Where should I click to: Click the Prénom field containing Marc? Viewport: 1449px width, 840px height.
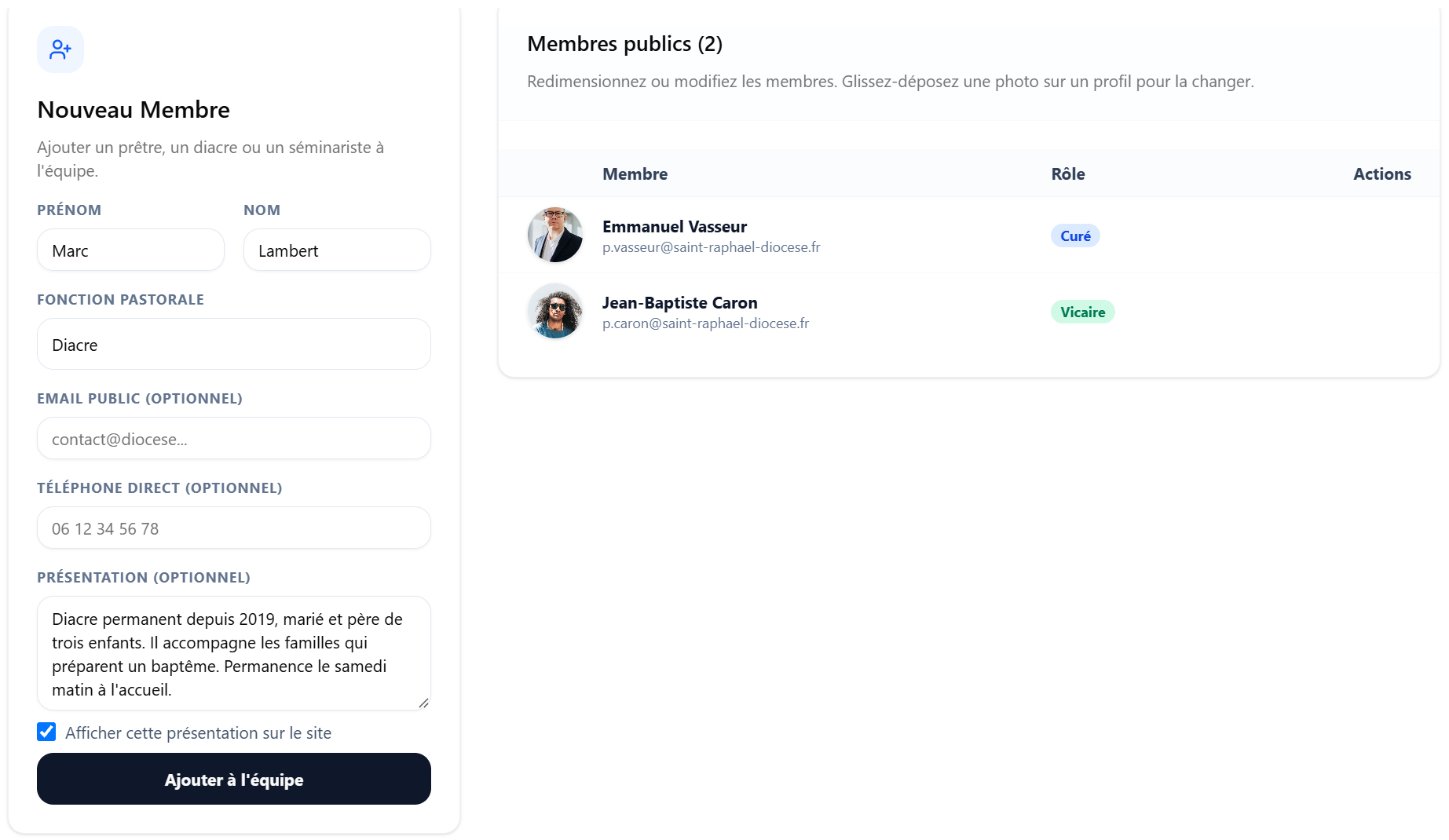(131, 250)
